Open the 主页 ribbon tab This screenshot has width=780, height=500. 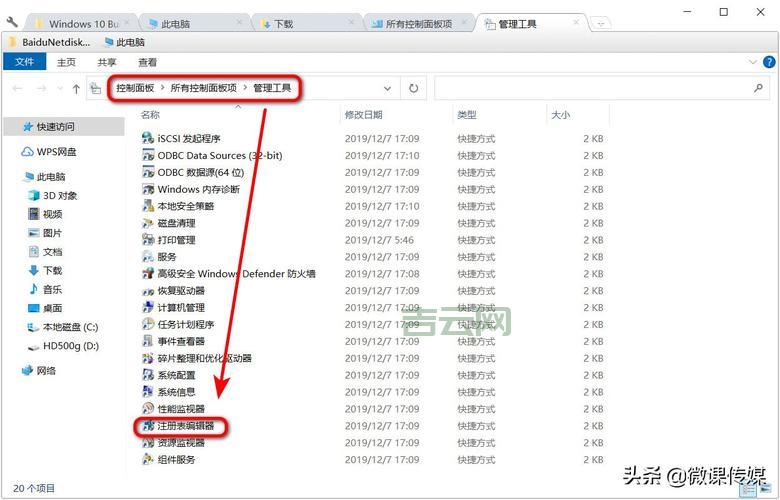pyautogui.click(x=66, y=62)
